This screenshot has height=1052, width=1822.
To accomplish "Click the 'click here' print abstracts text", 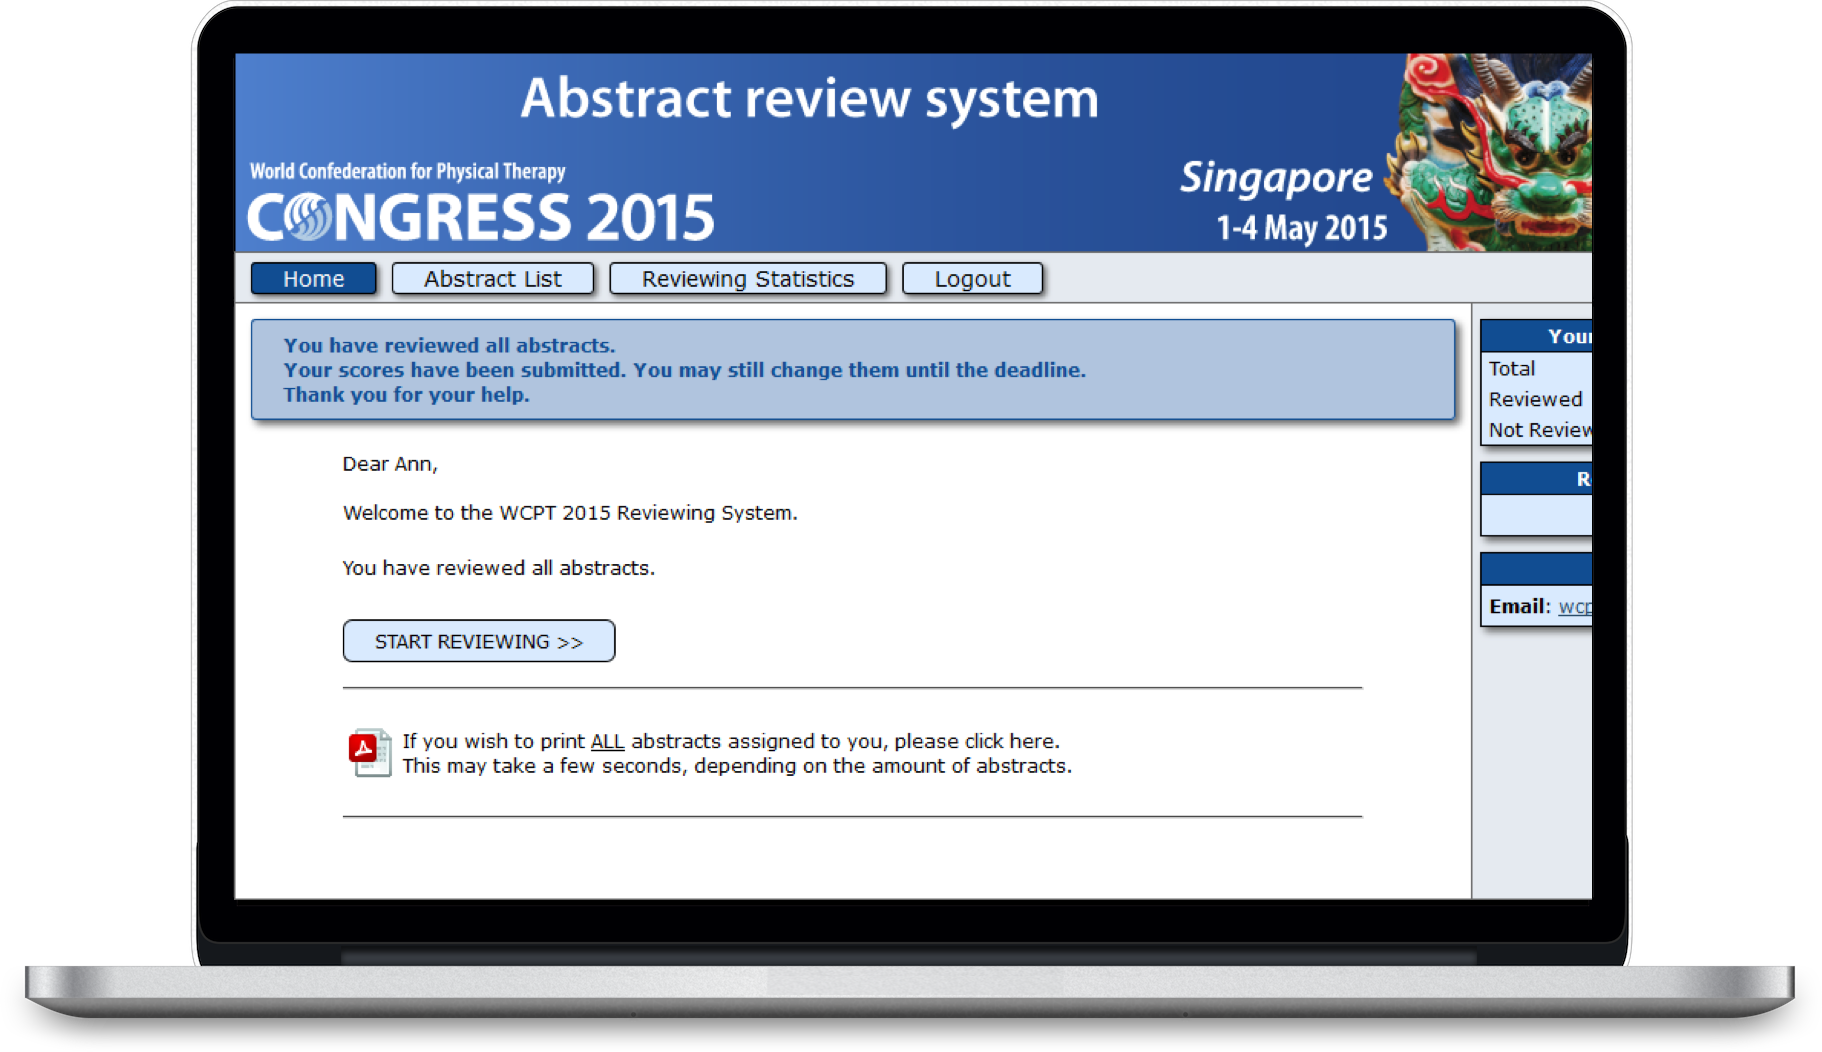I will [x=1009, y=741].
